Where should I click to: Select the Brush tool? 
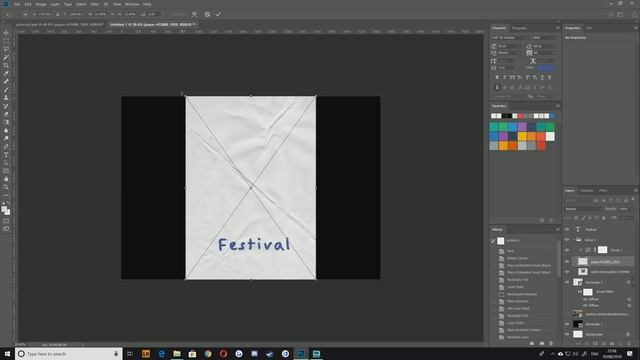(6, 90)
